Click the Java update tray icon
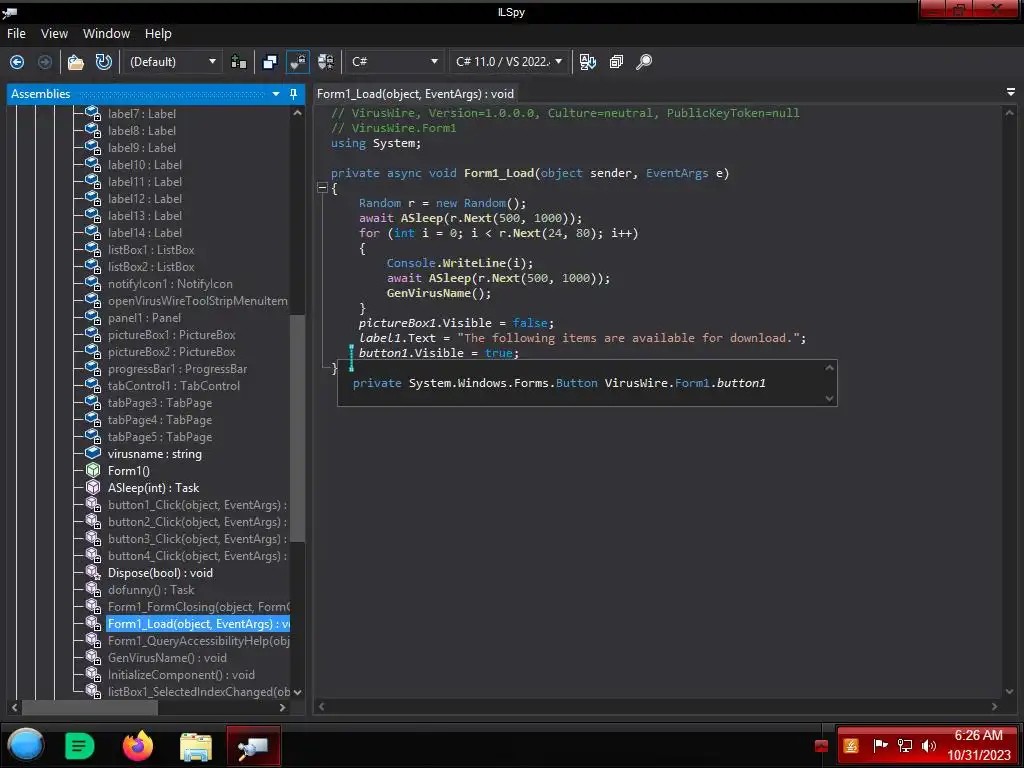The height and width of the screenshot is (768, 1024). point(851,746)
